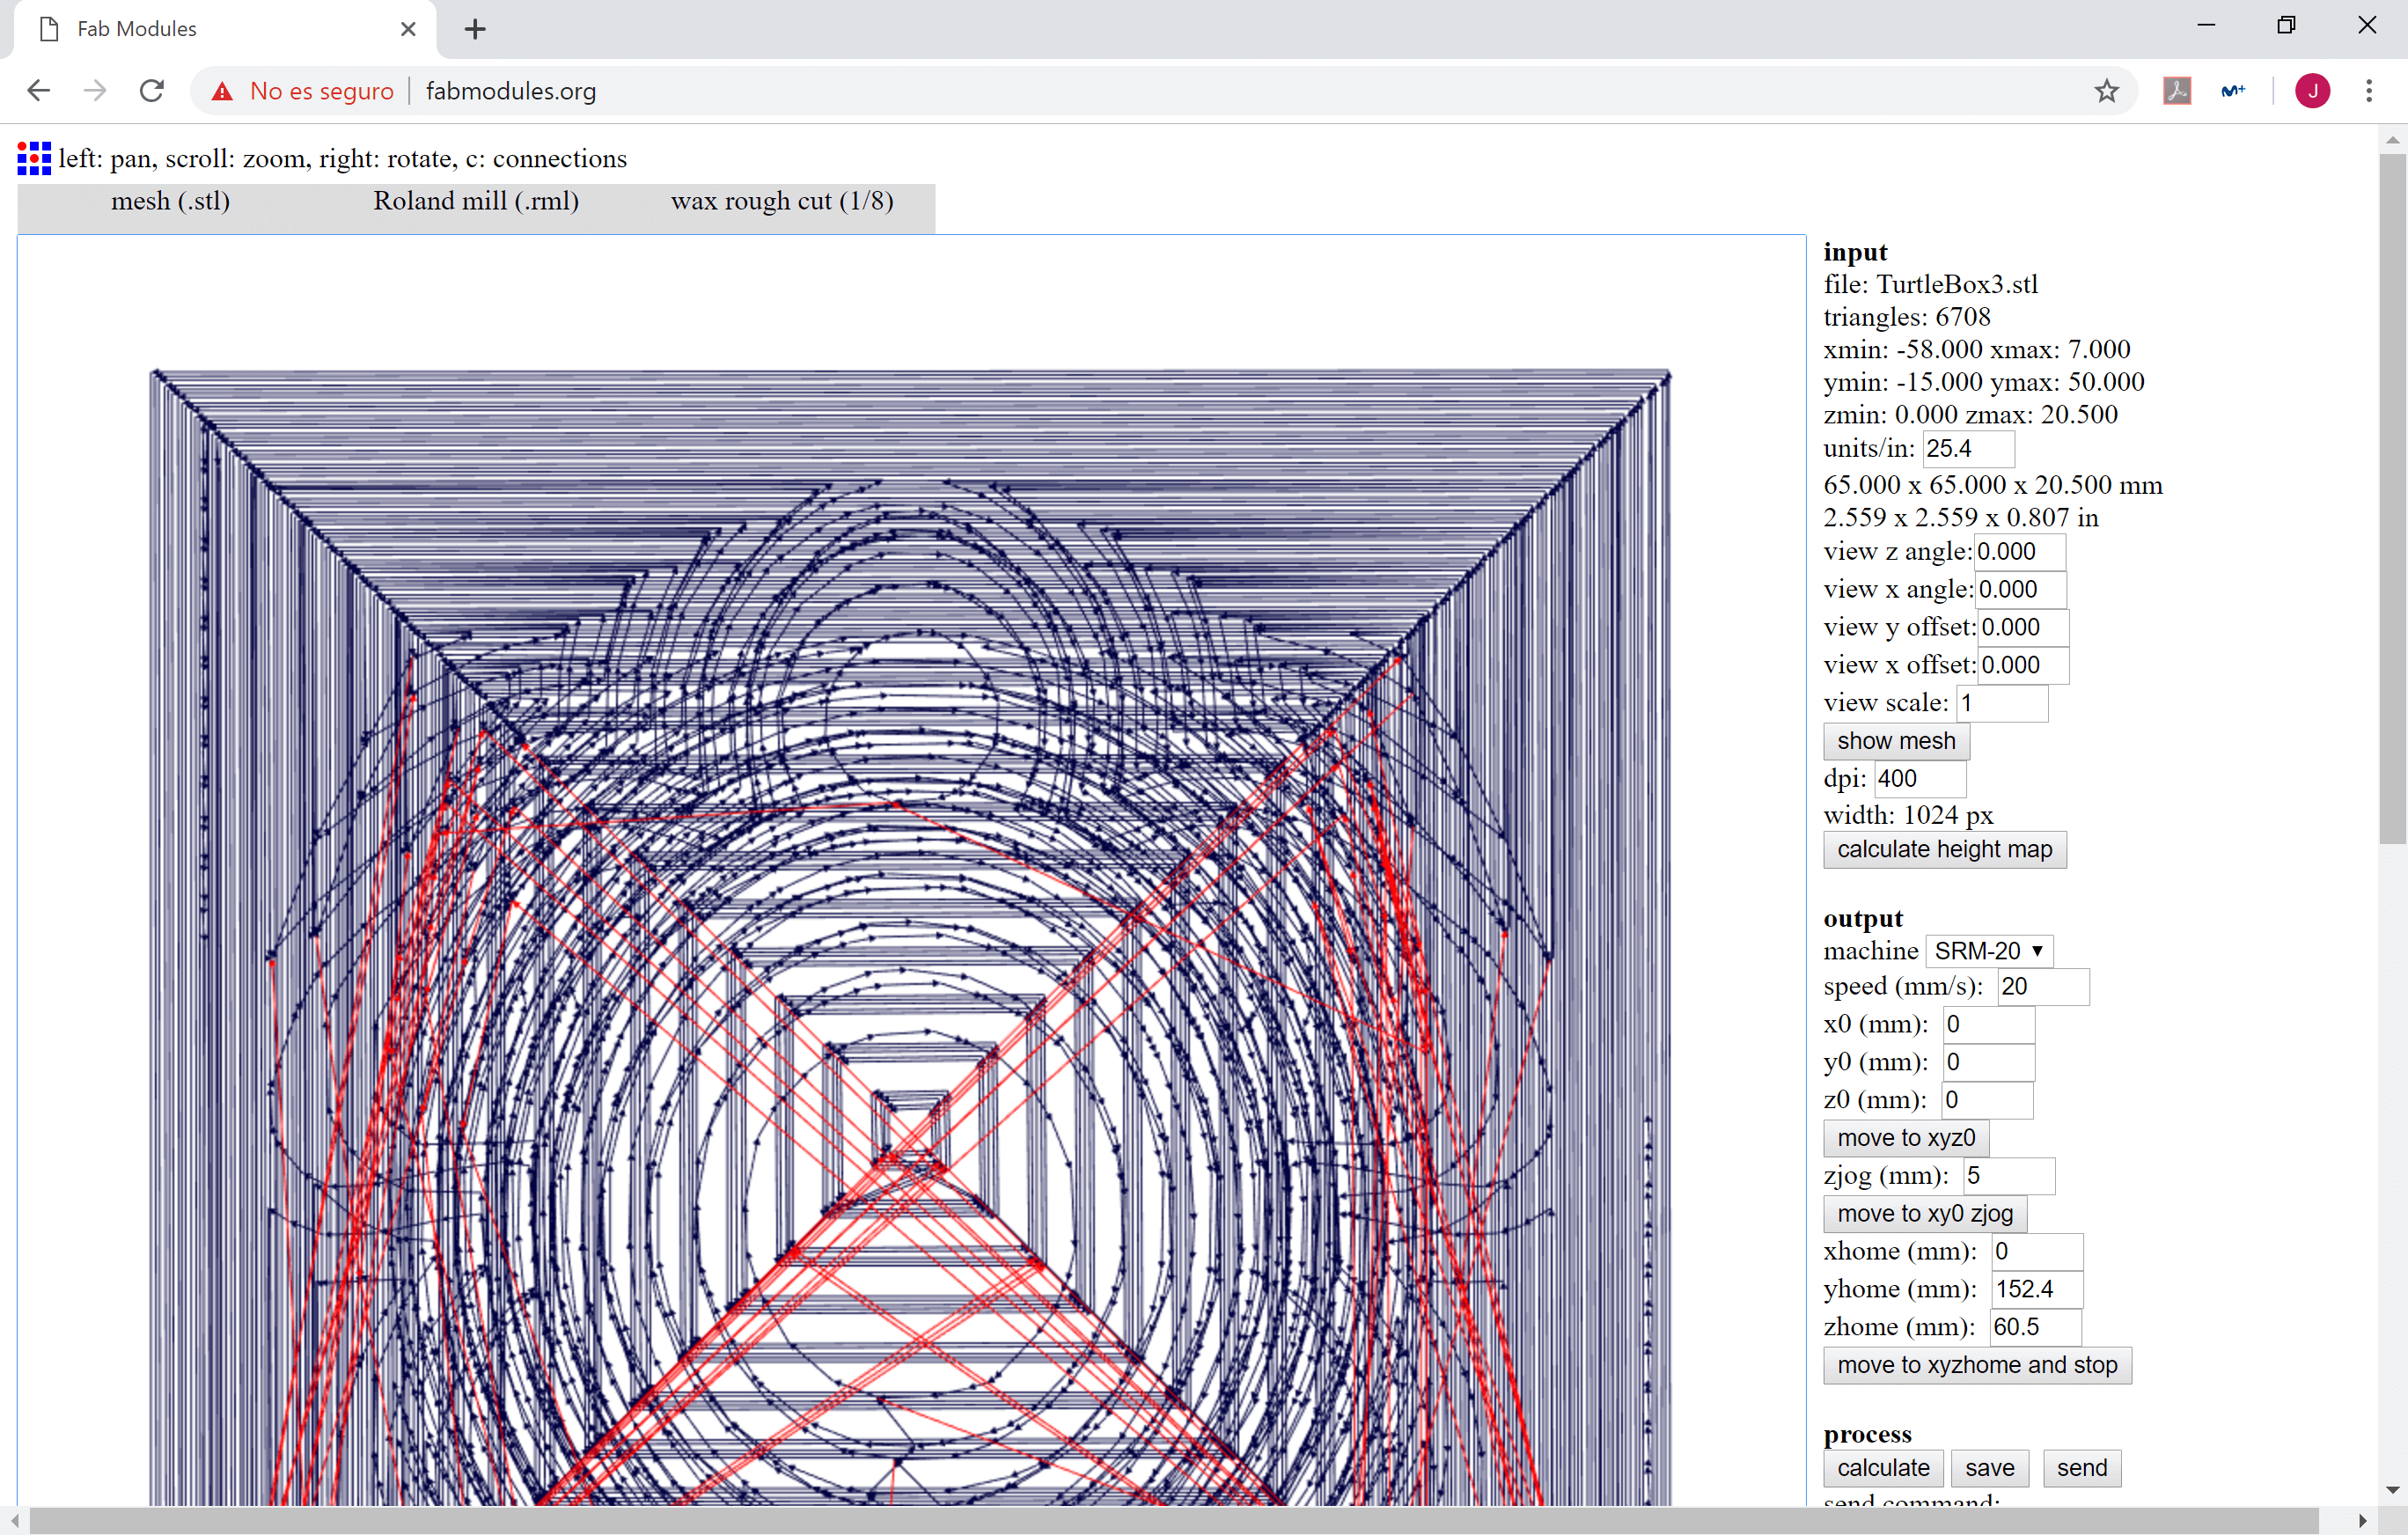This screenshot has width=2408, height=1535.
Task: Open a new browser tab
Action: click(475, 29)
